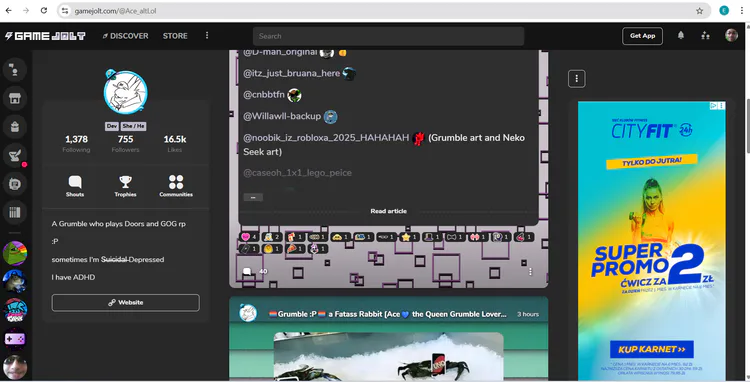View the Trophies section
This screenshot has width=750, height=382.
point(125,186)
